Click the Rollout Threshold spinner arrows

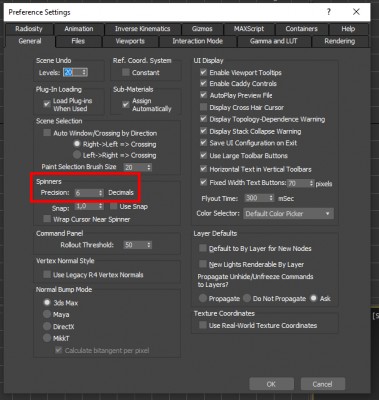click(149, 245)
